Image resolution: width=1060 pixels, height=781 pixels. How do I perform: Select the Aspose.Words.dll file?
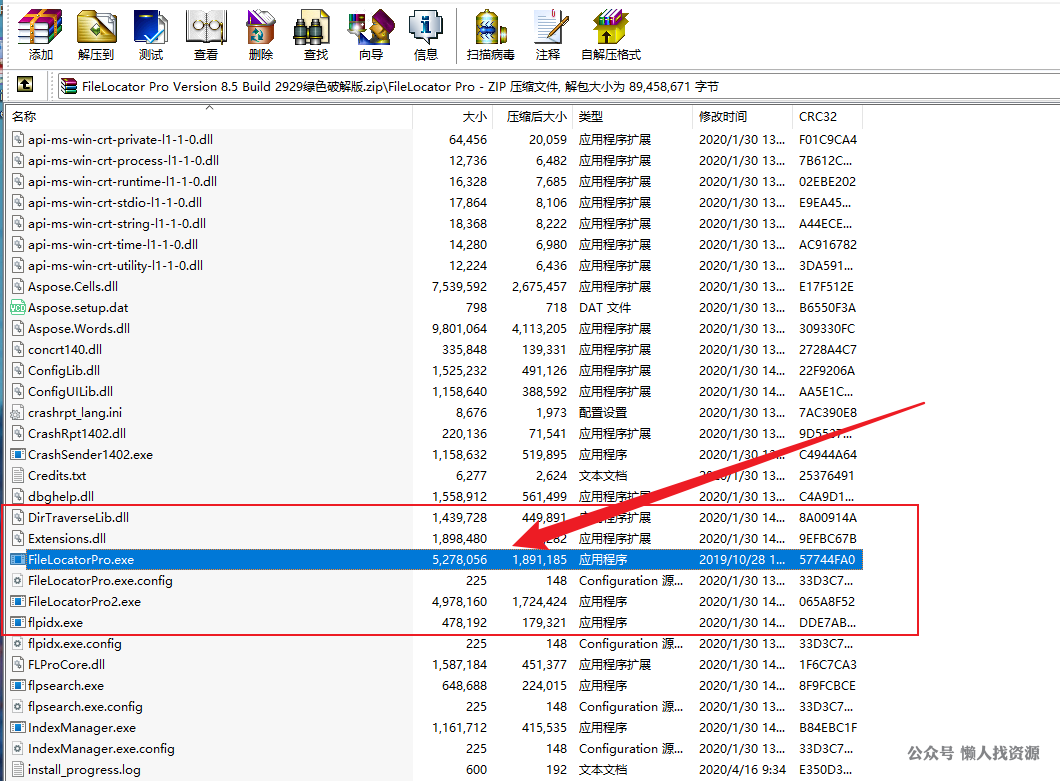click(79, 328)
